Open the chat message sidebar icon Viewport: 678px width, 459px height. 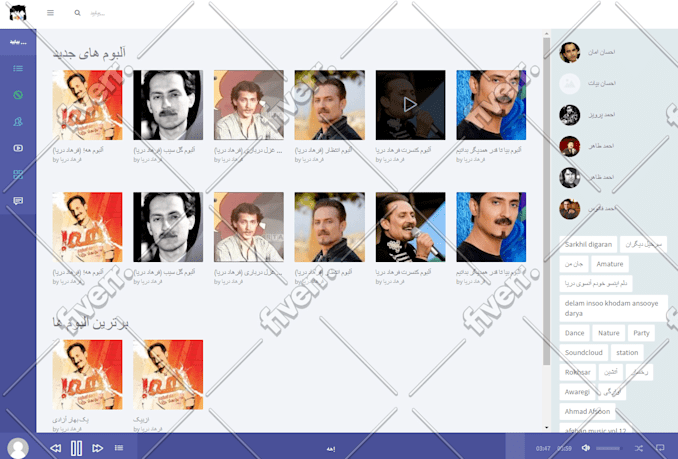pyautogui.click(x=18, y=201)
